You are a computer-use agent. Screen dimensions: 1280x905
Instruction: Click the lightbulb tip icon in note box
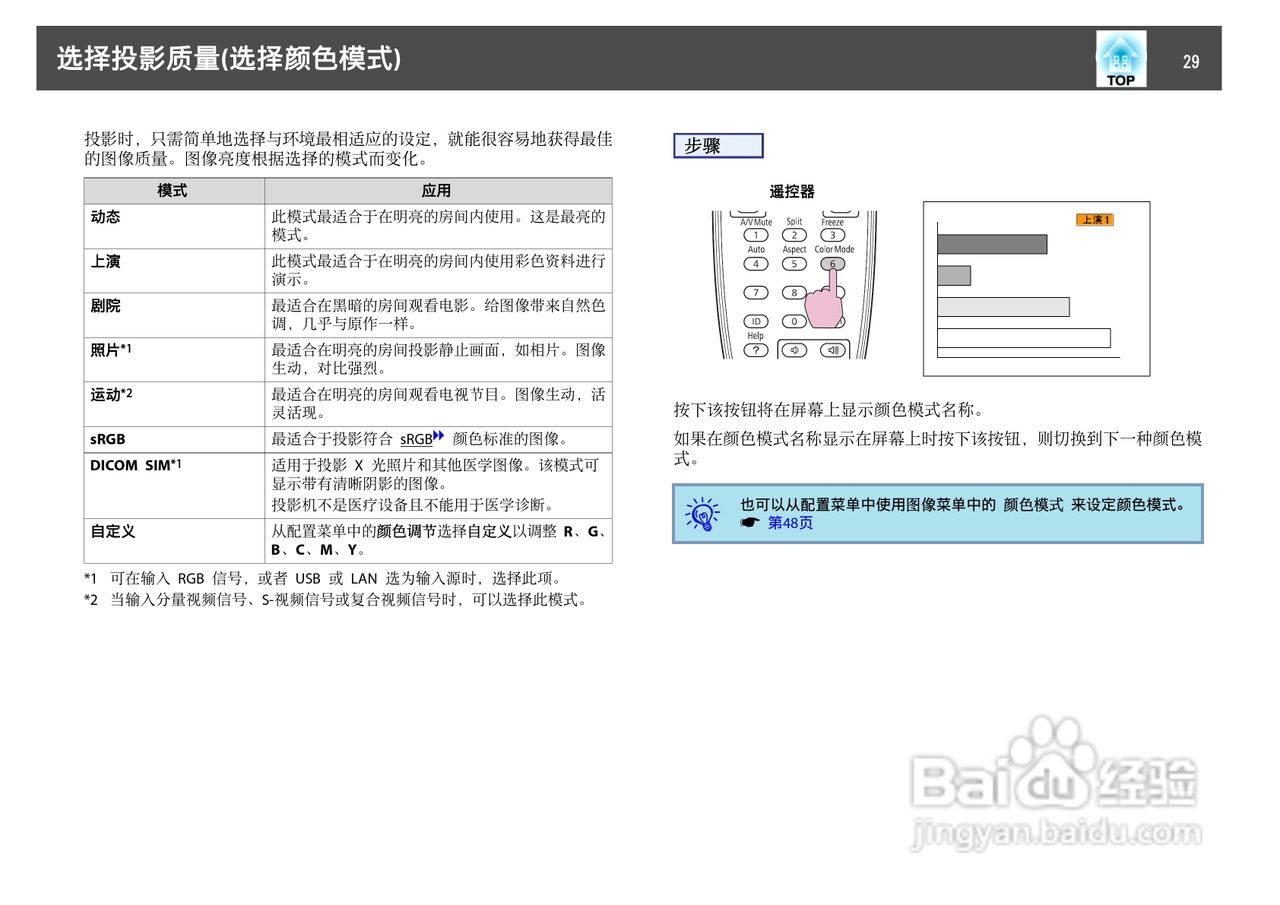pos(700,512)
